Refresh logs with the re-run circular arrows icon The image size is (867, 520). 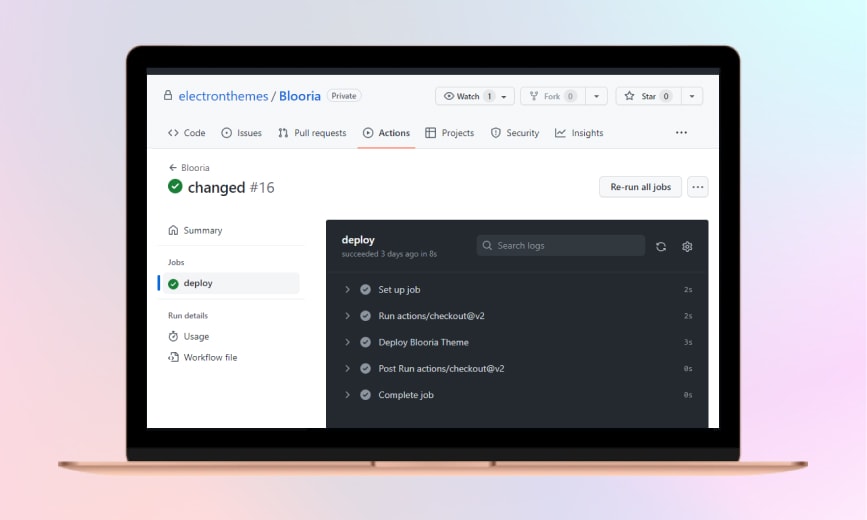(x=661, y=247)
